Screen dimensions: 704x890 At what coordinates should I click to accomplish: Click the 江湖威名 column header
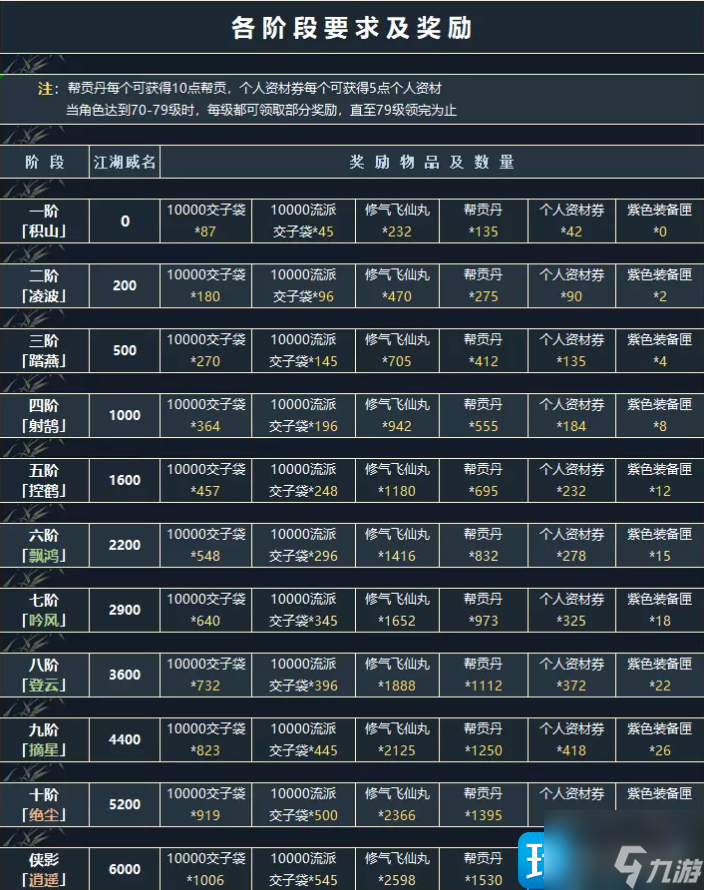point(124,162)
